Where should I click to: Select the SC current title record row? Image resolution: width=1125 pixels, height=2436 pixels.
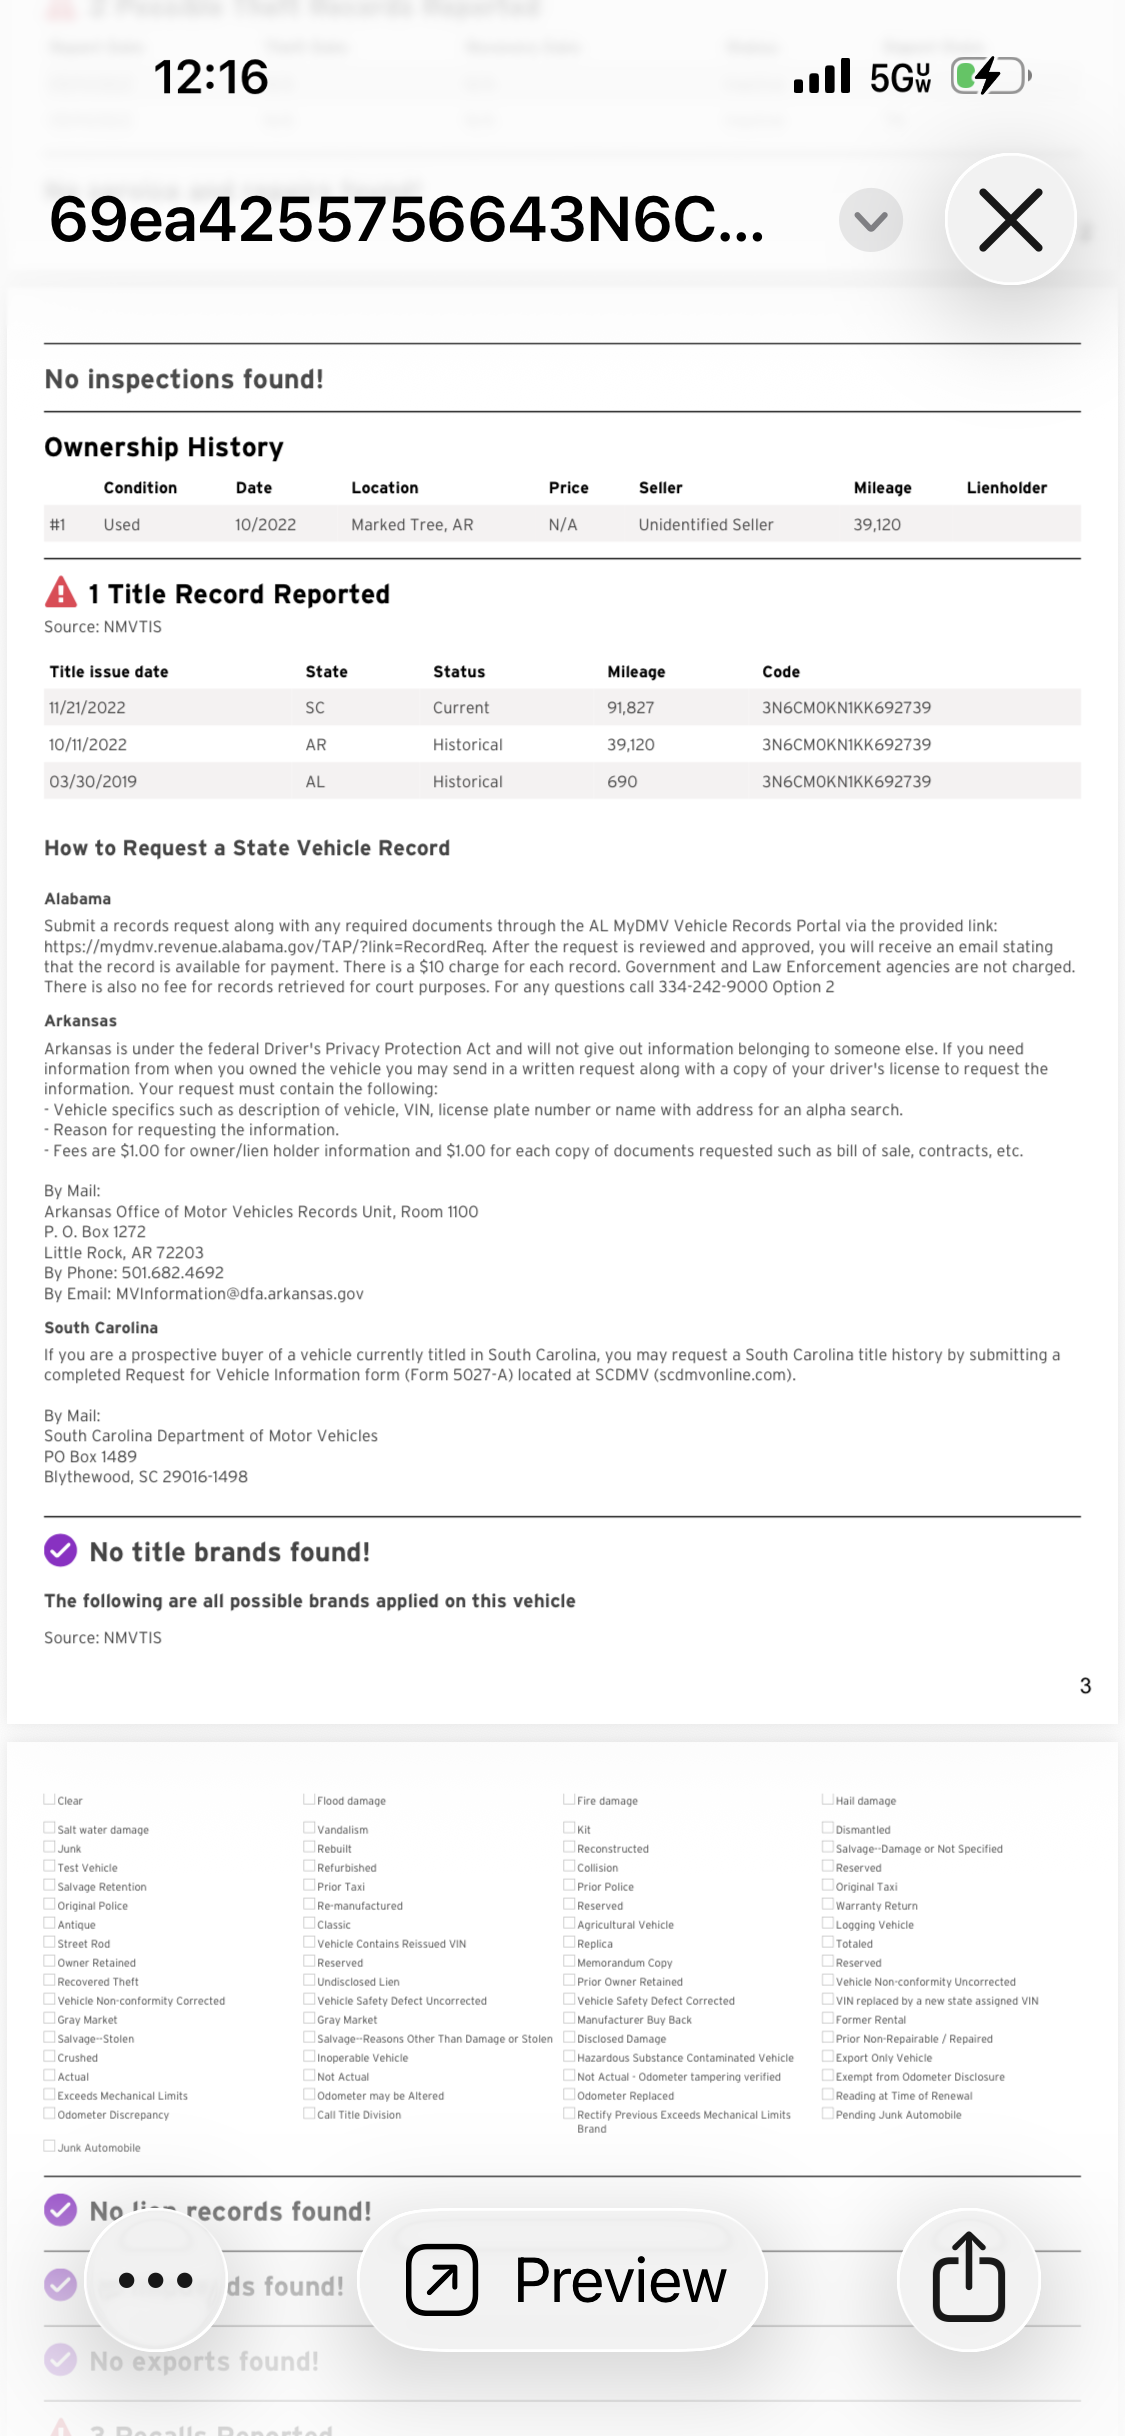562,707
